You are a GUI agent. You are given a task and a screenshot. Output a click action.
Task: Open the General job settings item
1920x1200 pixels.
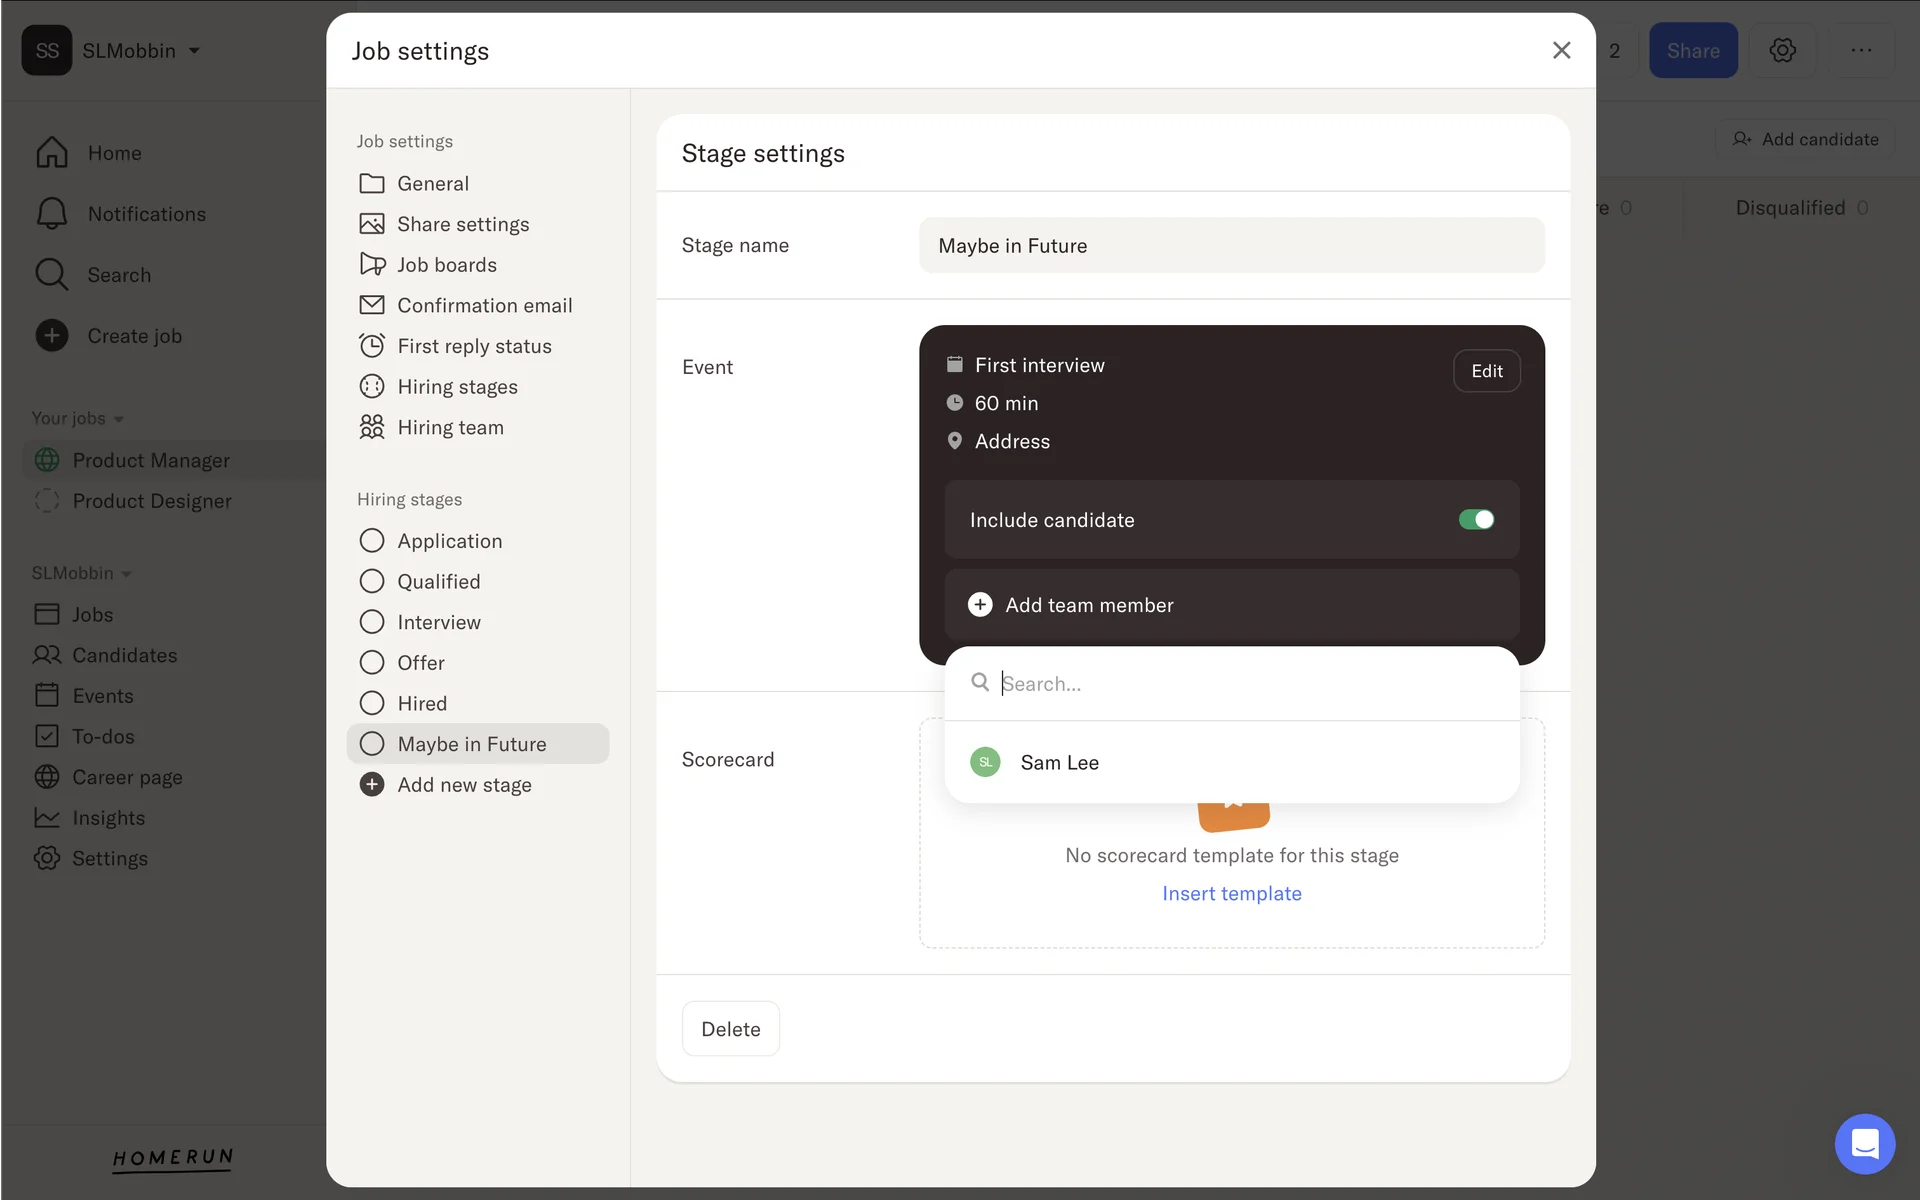point(432,183)
